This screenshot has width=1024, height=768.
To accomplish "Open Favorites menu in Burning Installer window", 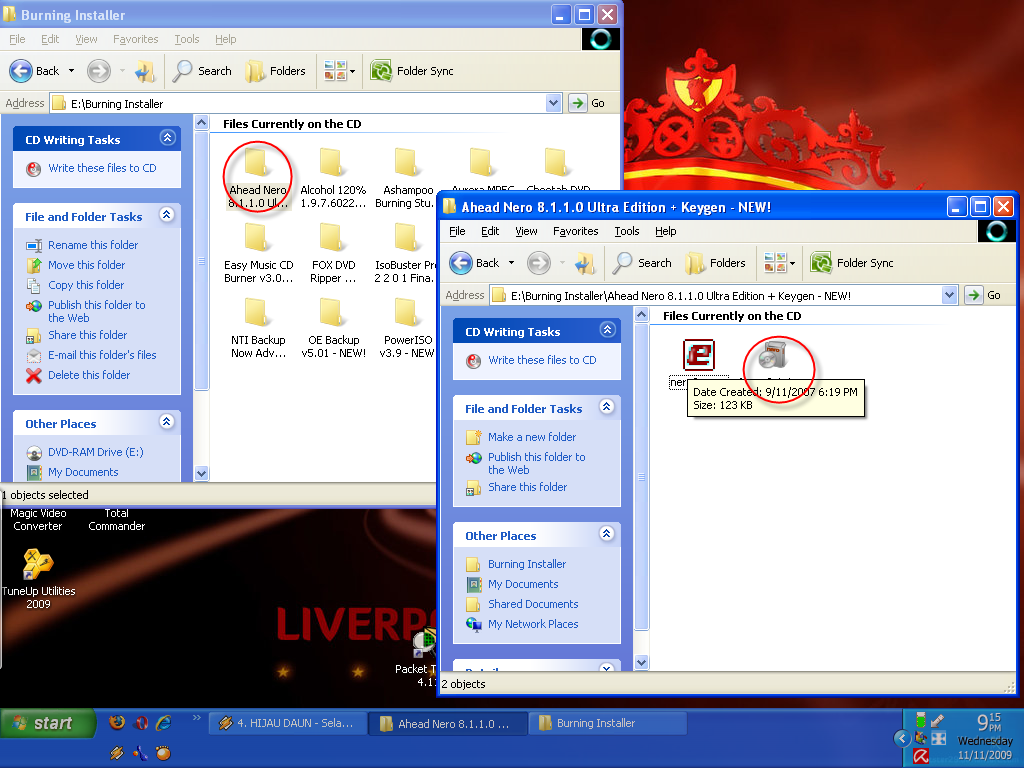I will coord(135,39).
